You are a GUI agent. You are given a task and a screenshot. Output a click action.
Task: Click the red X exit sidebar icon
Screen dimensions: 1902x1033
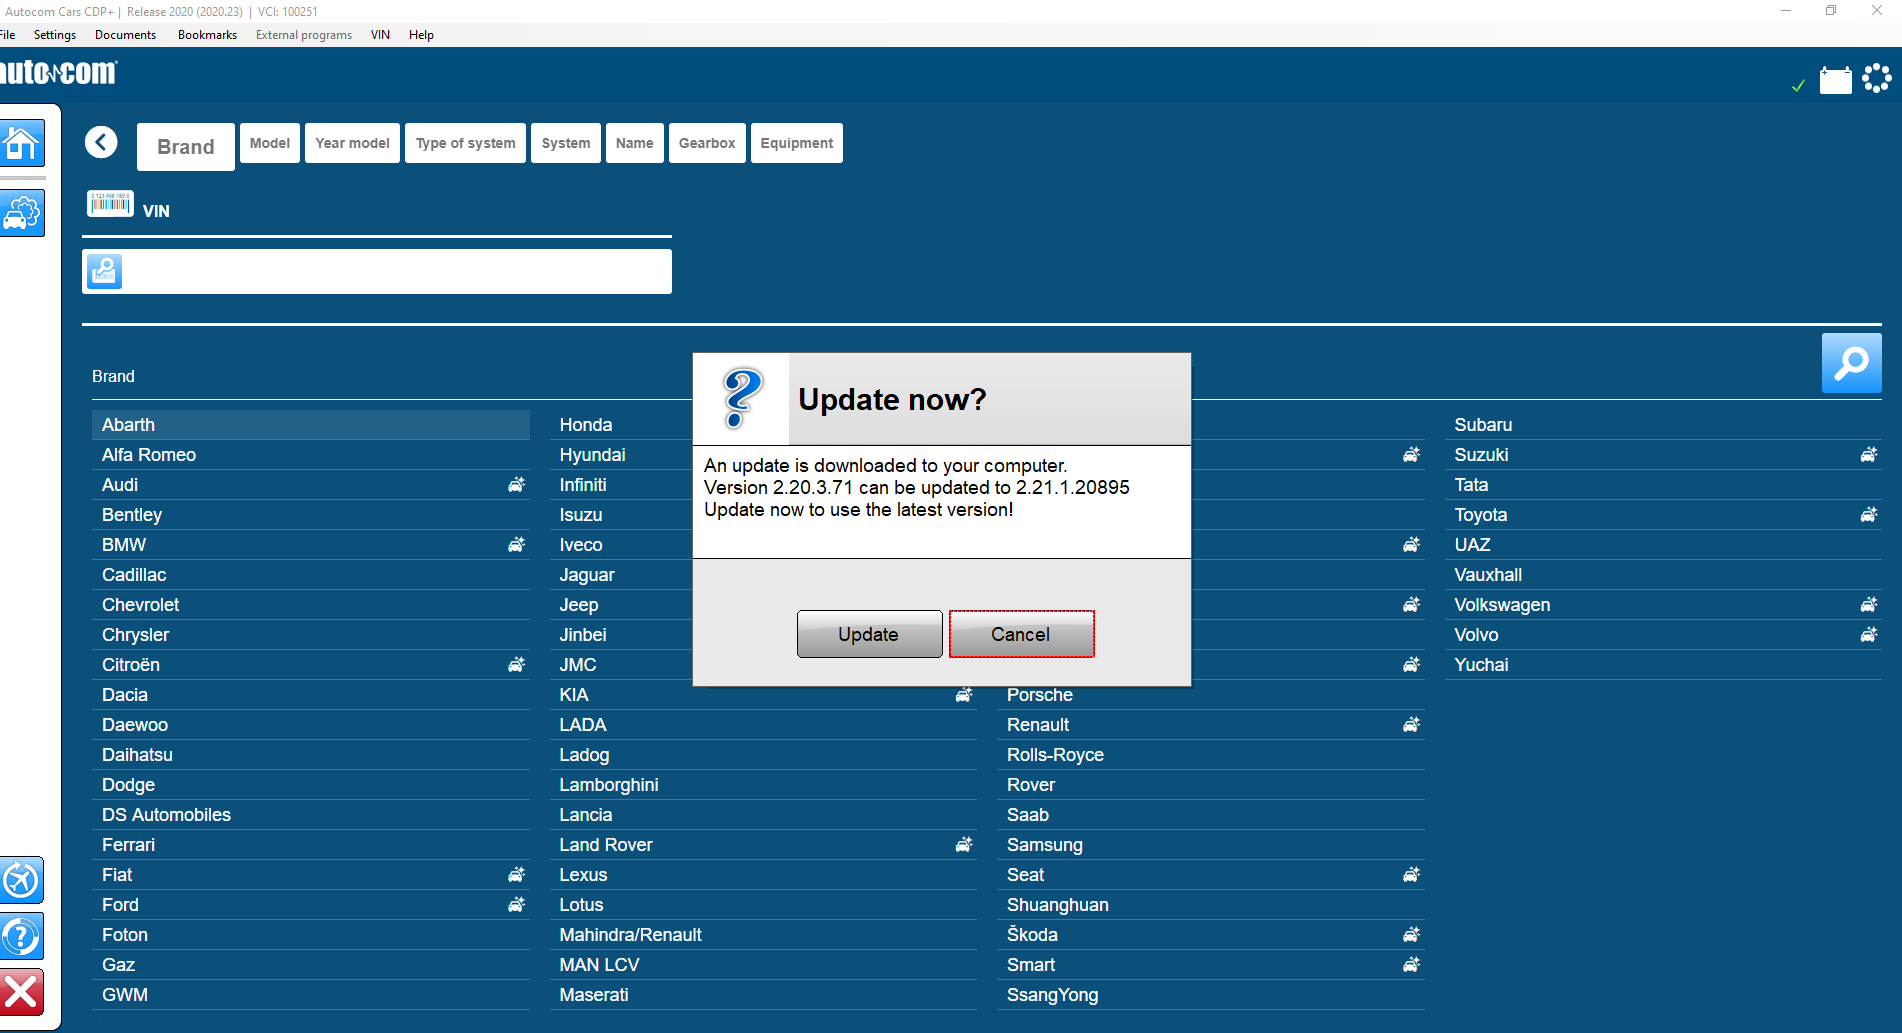coord(21,992)
